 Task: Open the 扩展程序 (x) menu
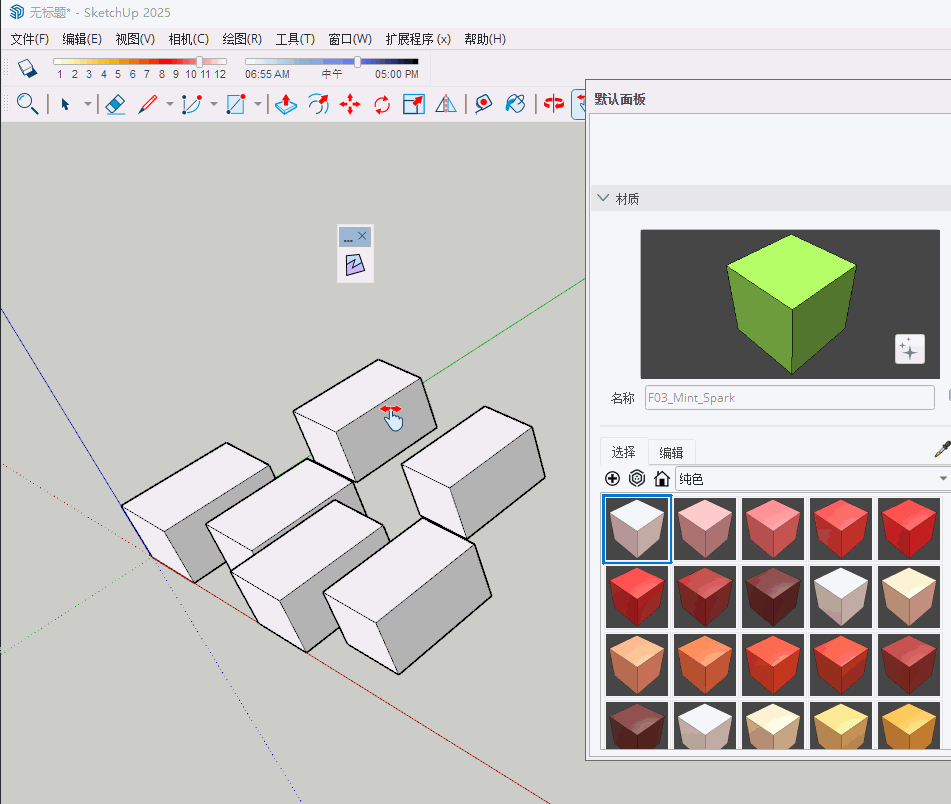tap(418, 39)
